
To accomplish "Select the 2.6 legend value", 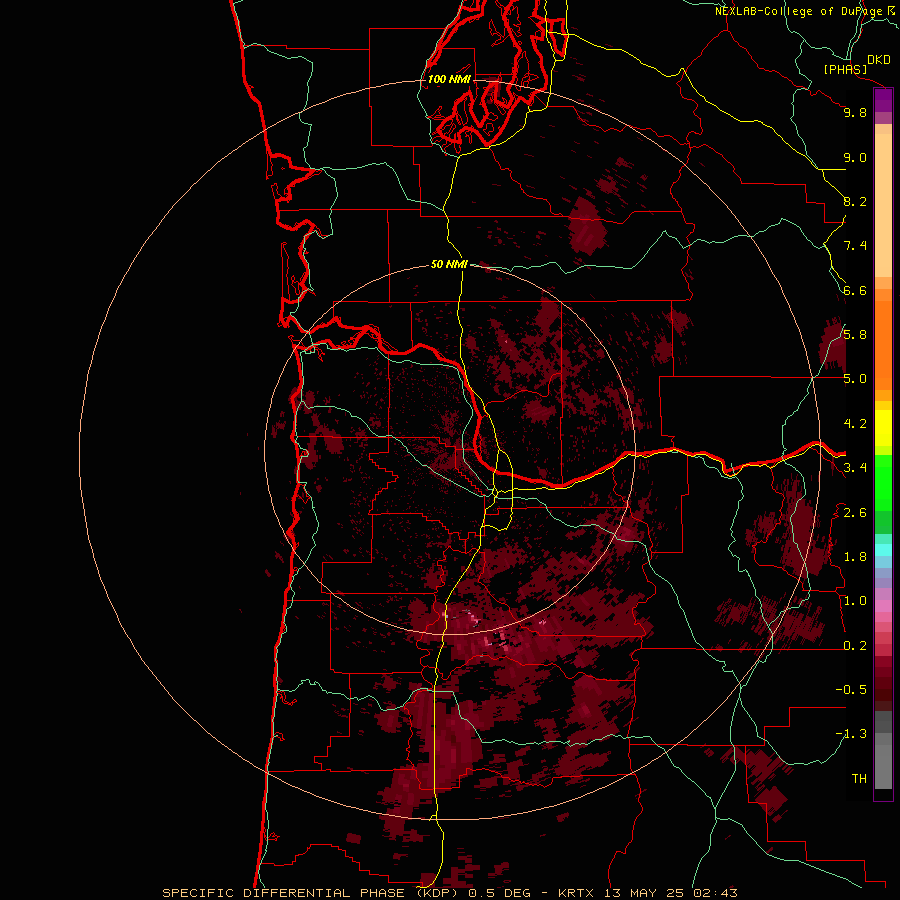I will [855, 512].
